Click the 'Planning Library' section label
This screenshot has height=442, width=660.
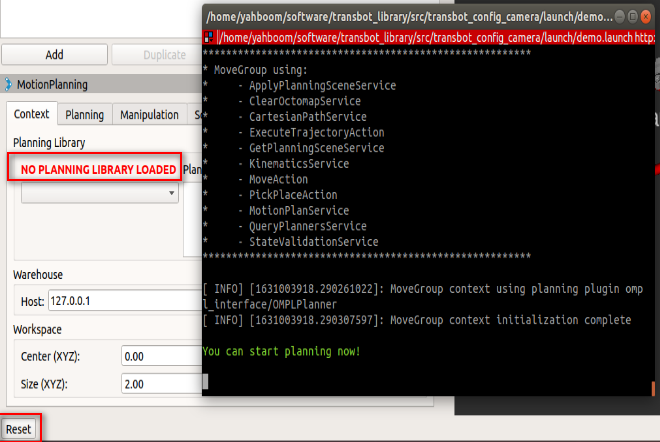coord(49,143)
